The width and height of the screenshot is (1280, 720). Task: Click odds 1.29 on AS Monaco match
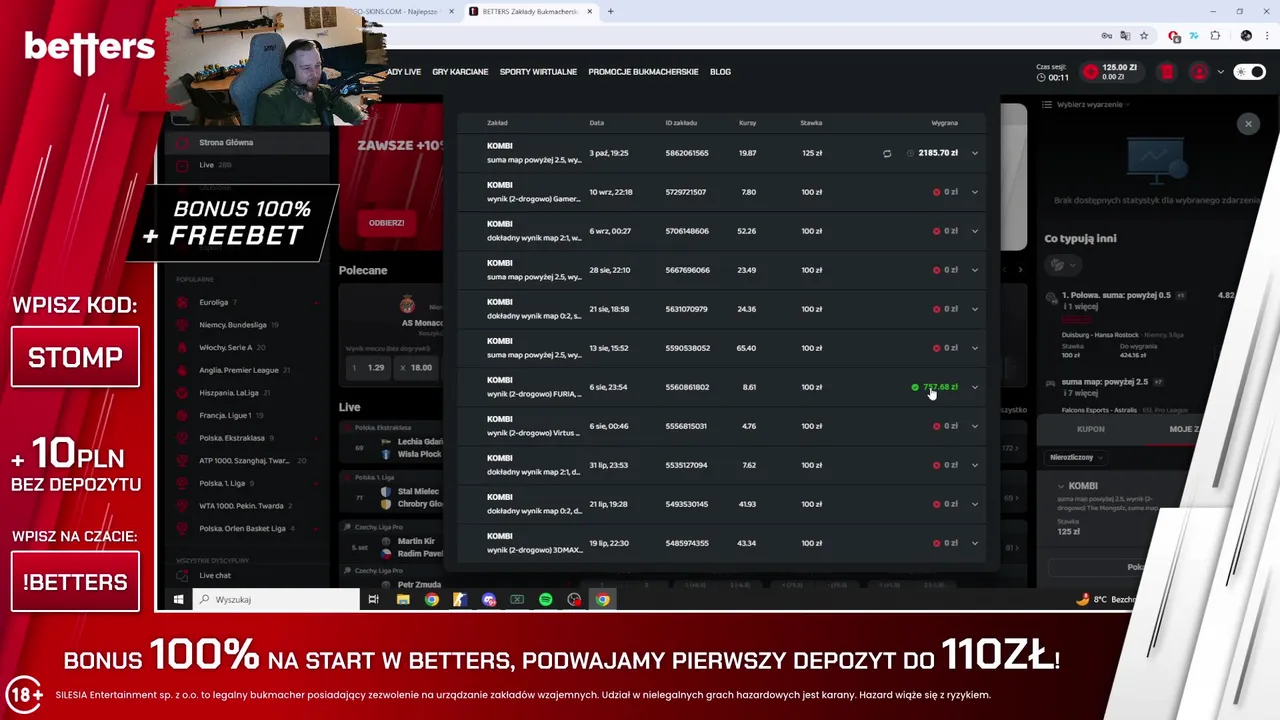pyautogui.click(x=368, y=368)
